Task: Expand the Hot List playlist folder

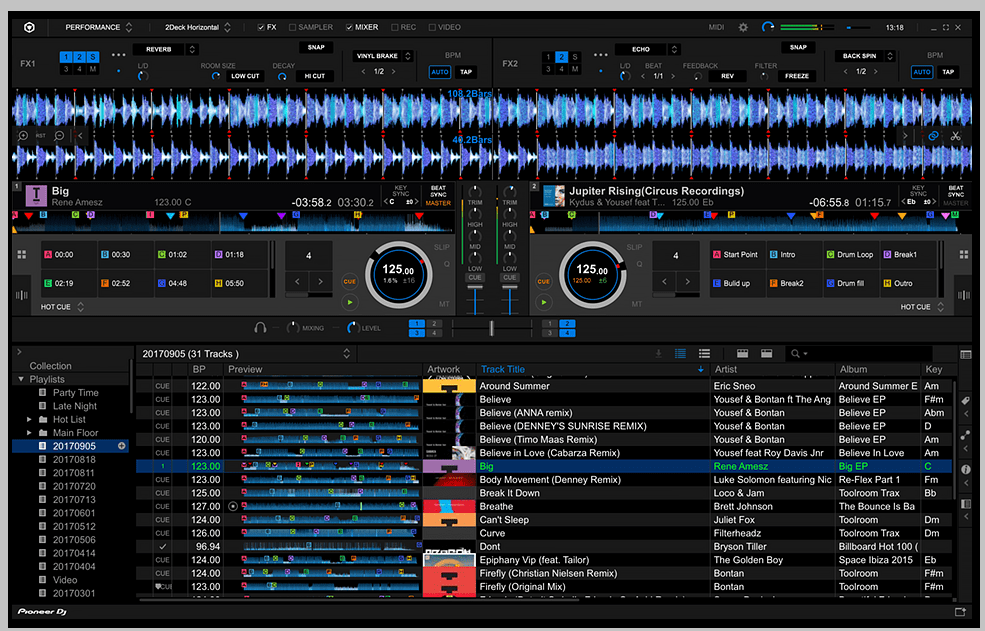Action: (x=29, y=419)
